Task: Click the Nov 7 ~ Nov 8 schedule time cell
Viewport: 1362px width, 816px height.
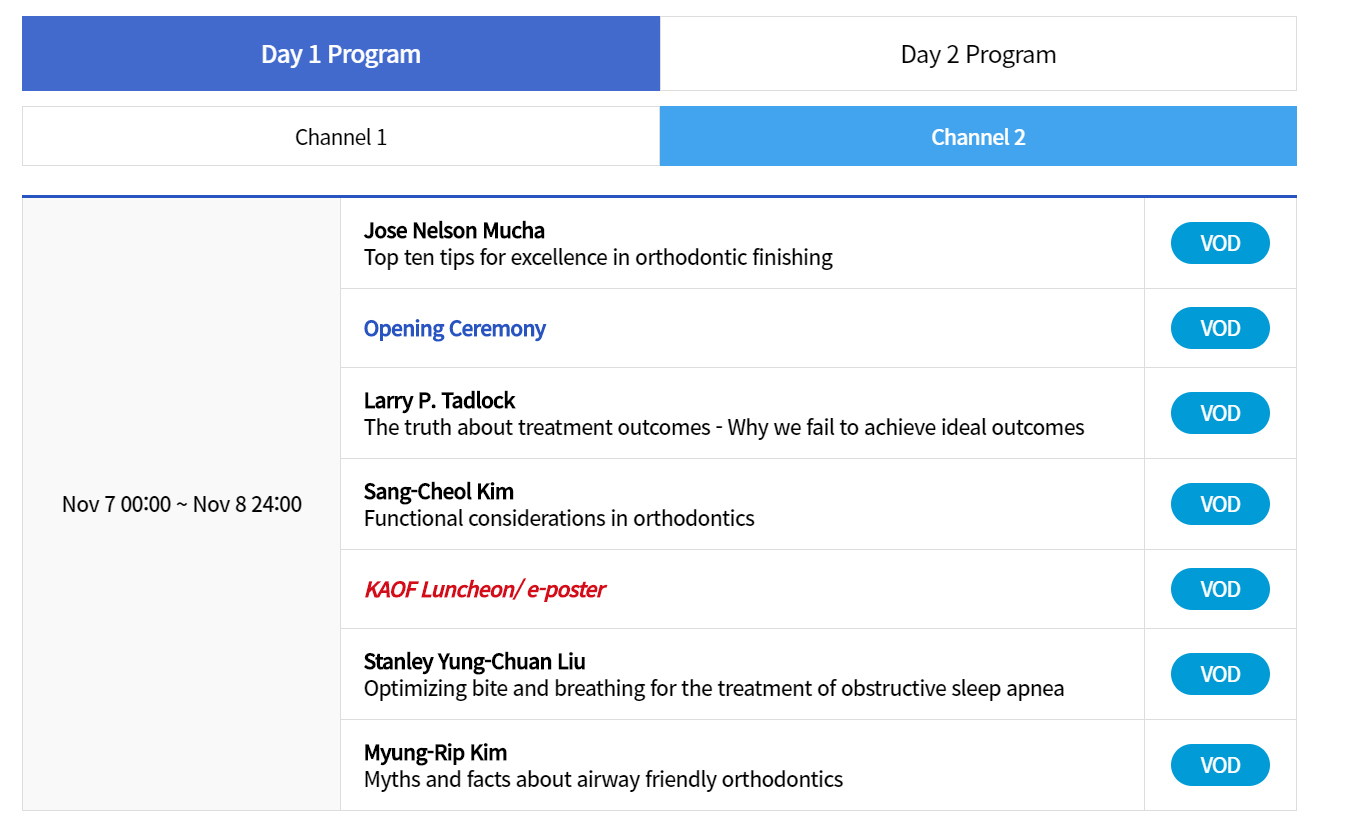Action: click(182, 504)
